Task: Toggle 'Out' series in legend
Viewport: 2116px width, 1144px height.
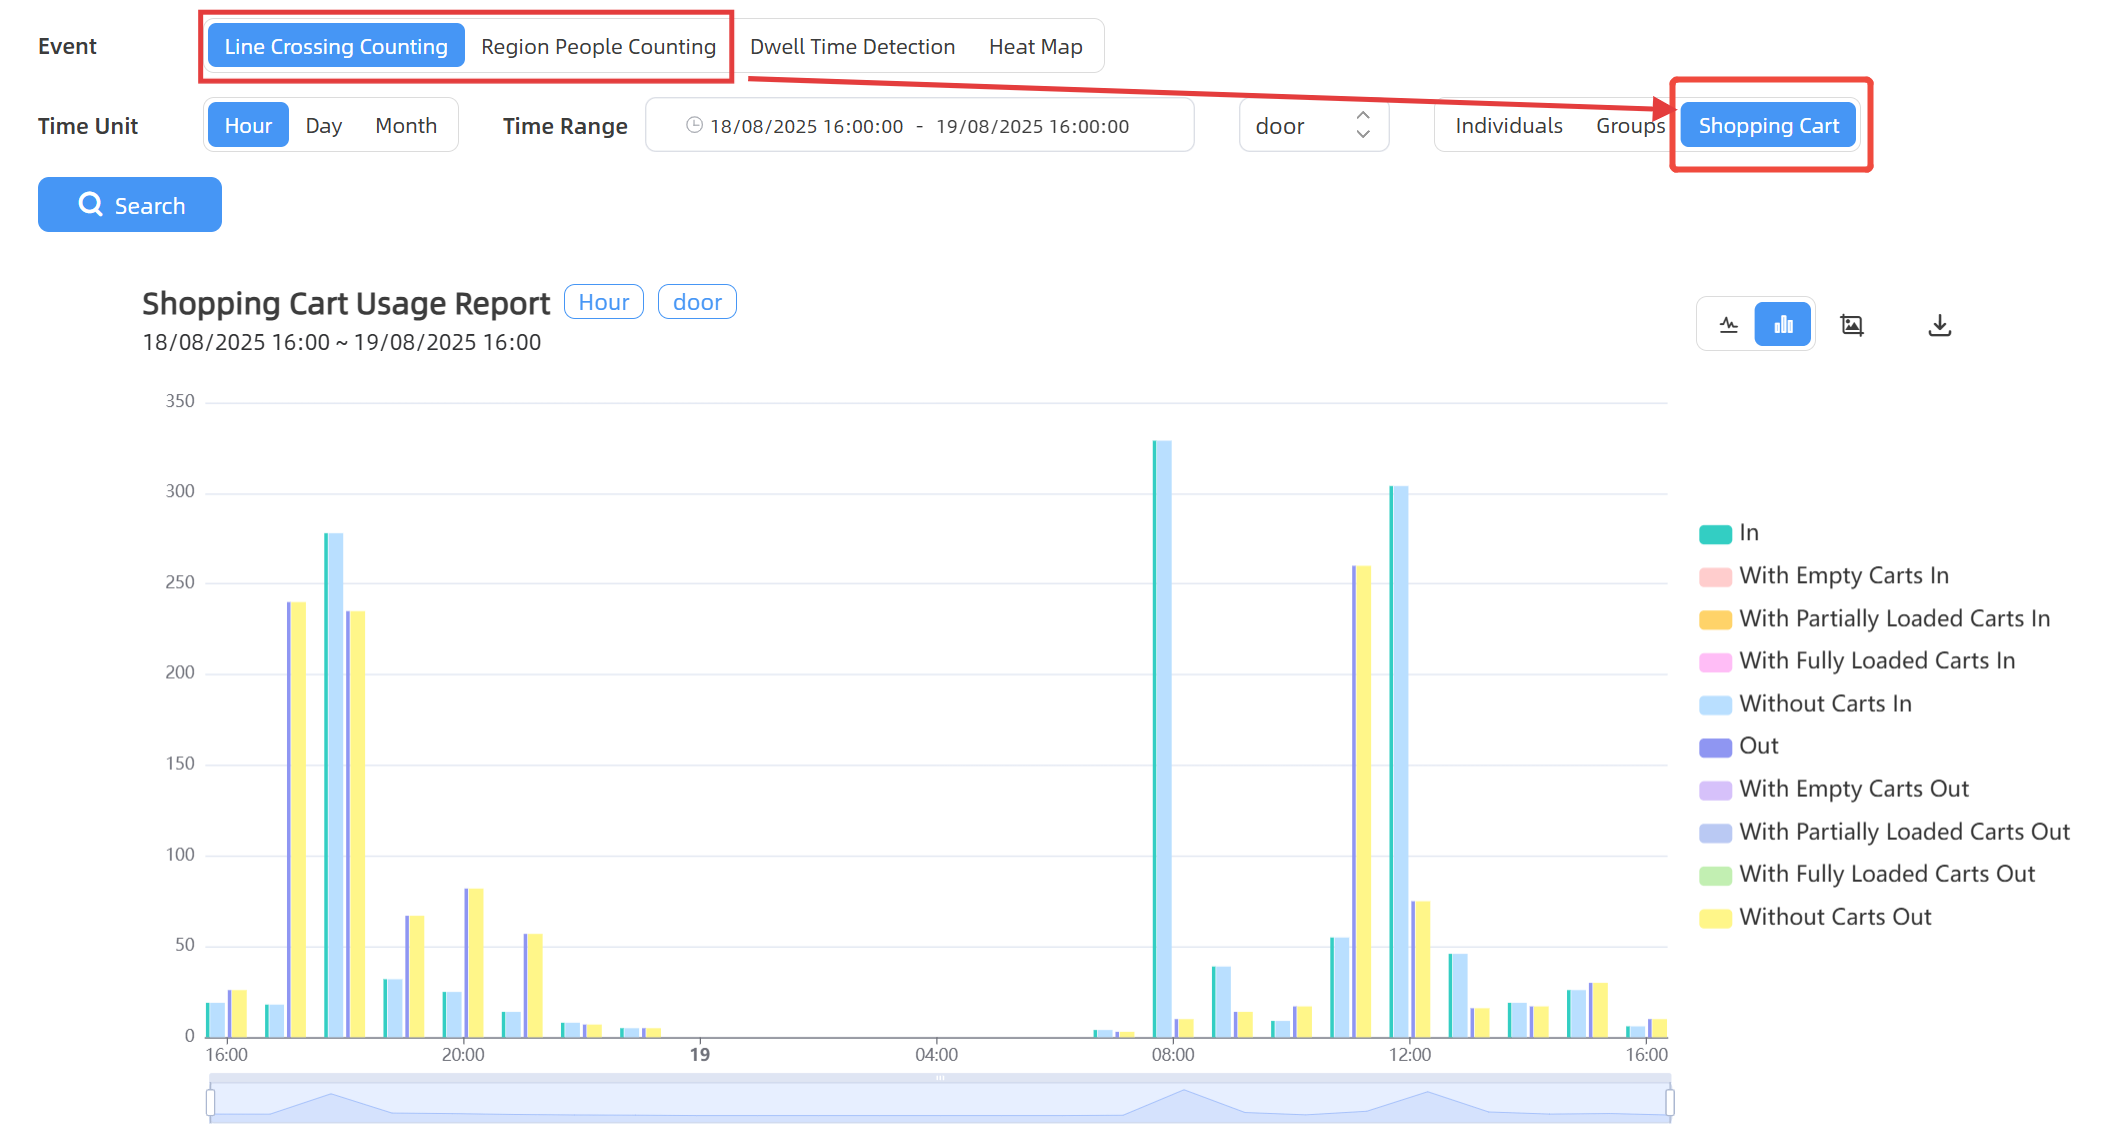Action: [x=1758, y=746]
